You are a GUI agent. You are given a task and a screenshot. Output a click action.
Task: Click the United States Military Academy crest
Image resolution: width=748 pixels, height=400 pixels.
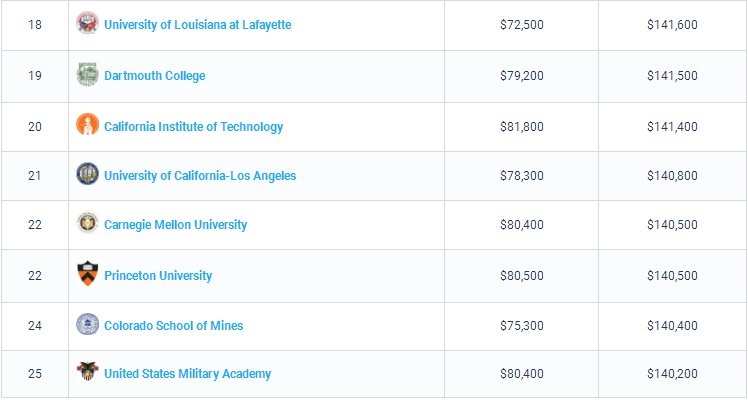click(x=88, y=373)
